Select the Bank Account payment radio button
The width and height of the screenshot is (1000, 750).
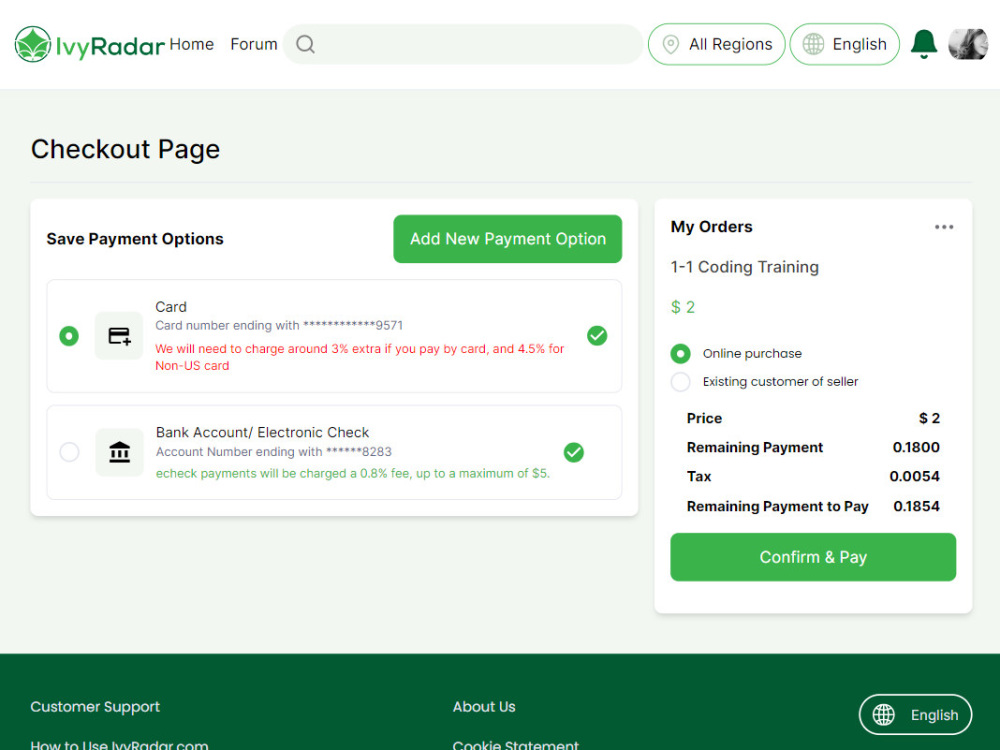[69, 452]
